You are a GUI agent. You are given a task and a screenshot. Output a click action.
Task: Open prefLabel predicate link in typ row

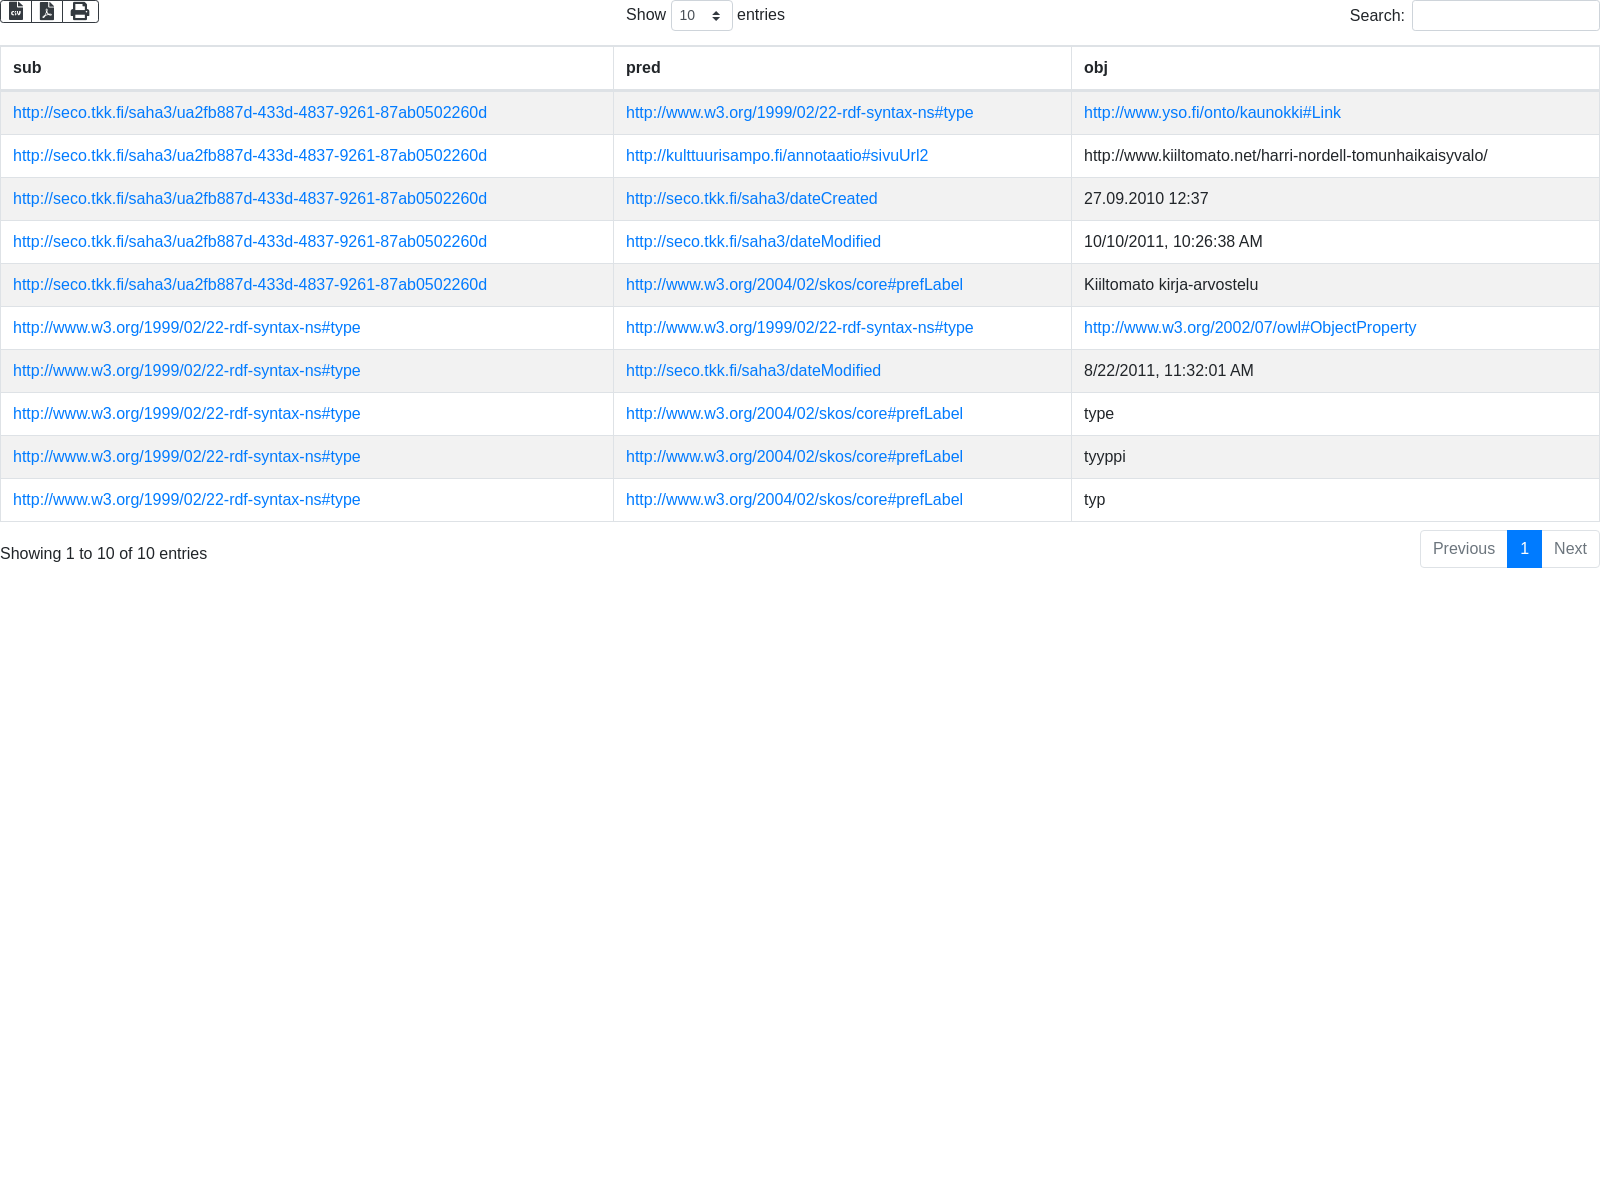[794, 500]
